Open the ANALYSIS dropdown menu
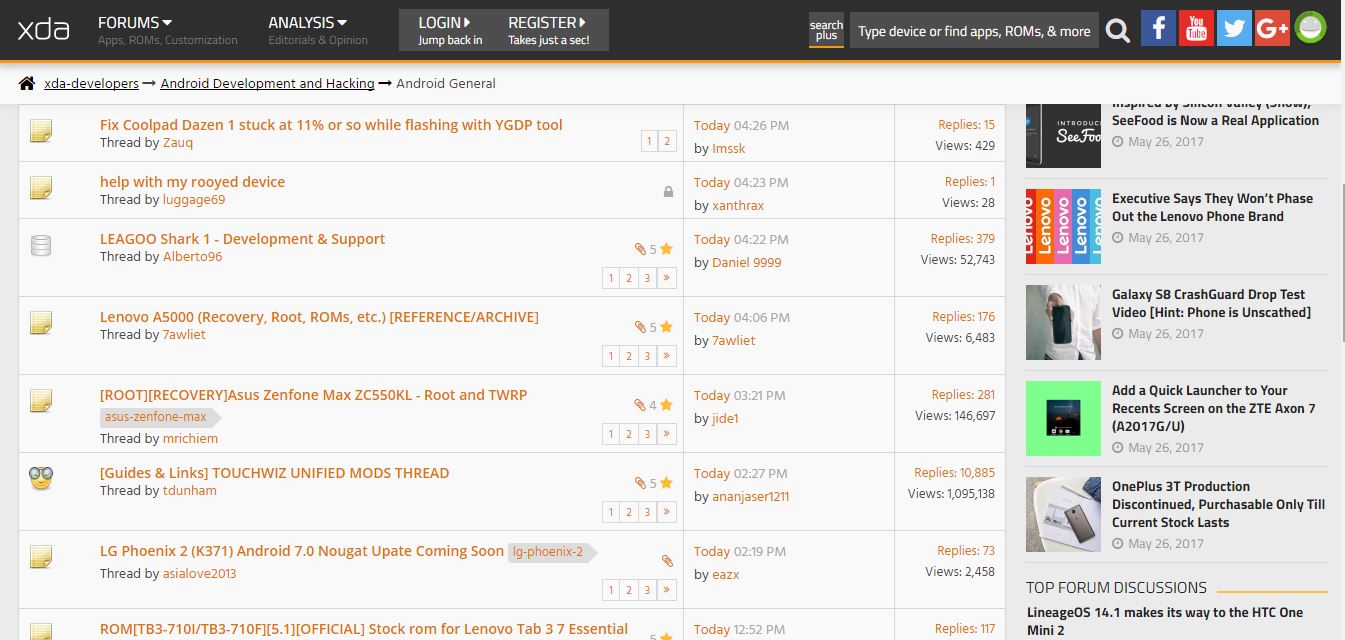 308,22
